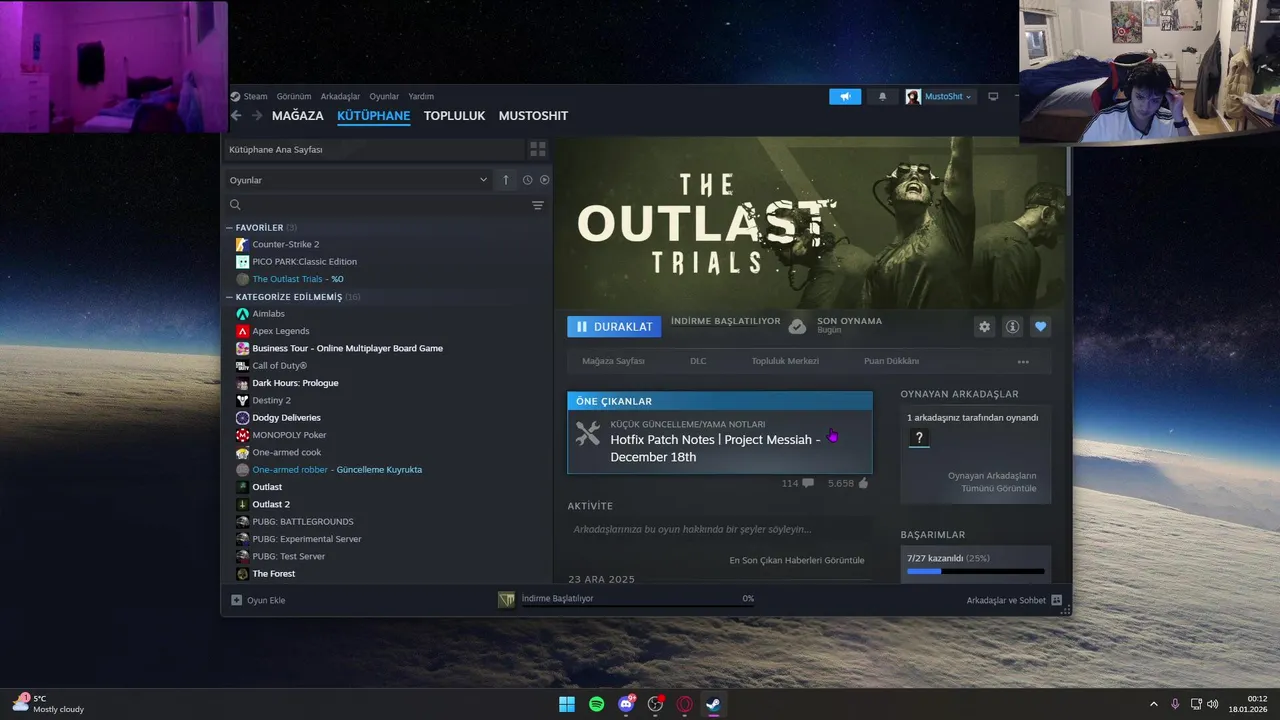This screenshot has height=720, width=1280.
Task: Click the Big Picture mode monitor icon
Action: 993,97
